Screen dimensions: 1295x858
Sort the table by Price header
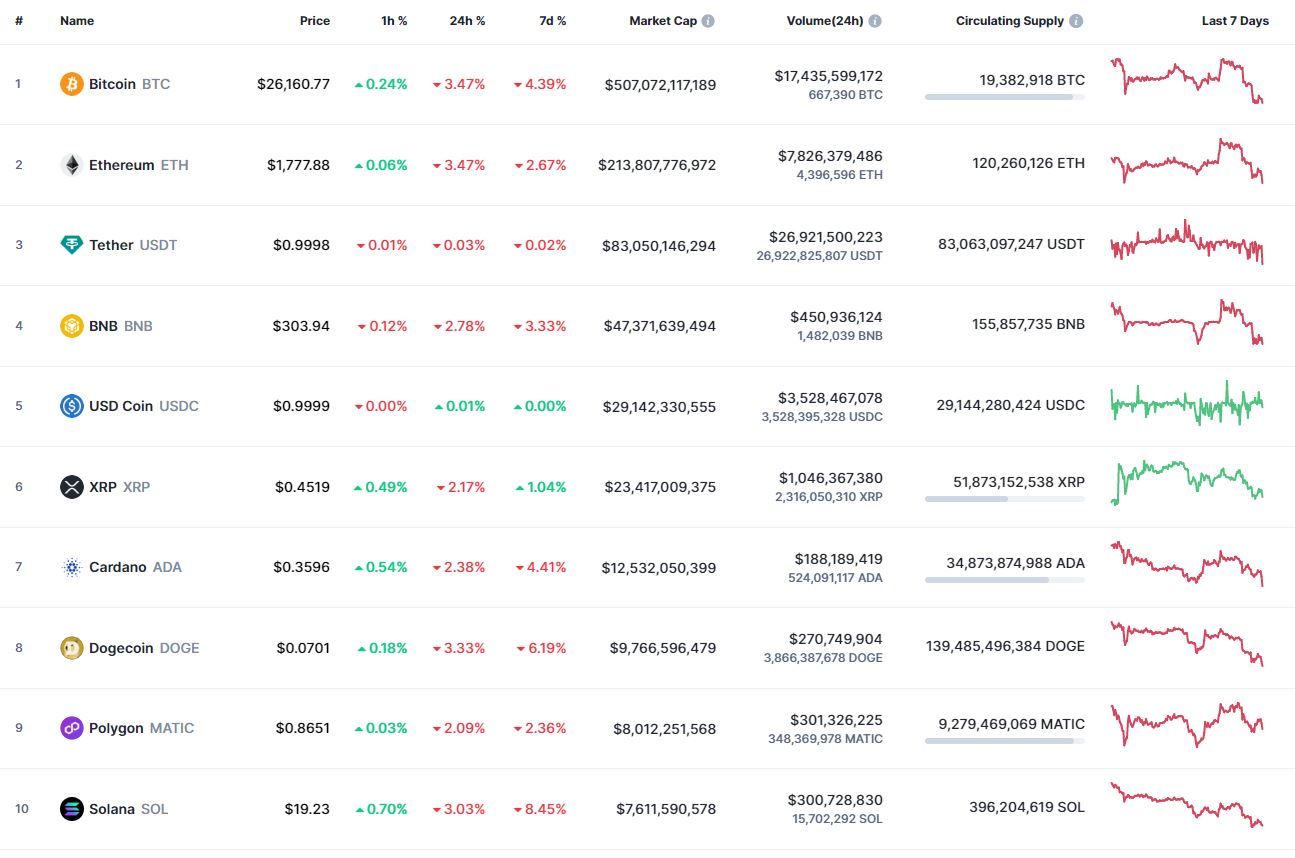coord(315,21)
